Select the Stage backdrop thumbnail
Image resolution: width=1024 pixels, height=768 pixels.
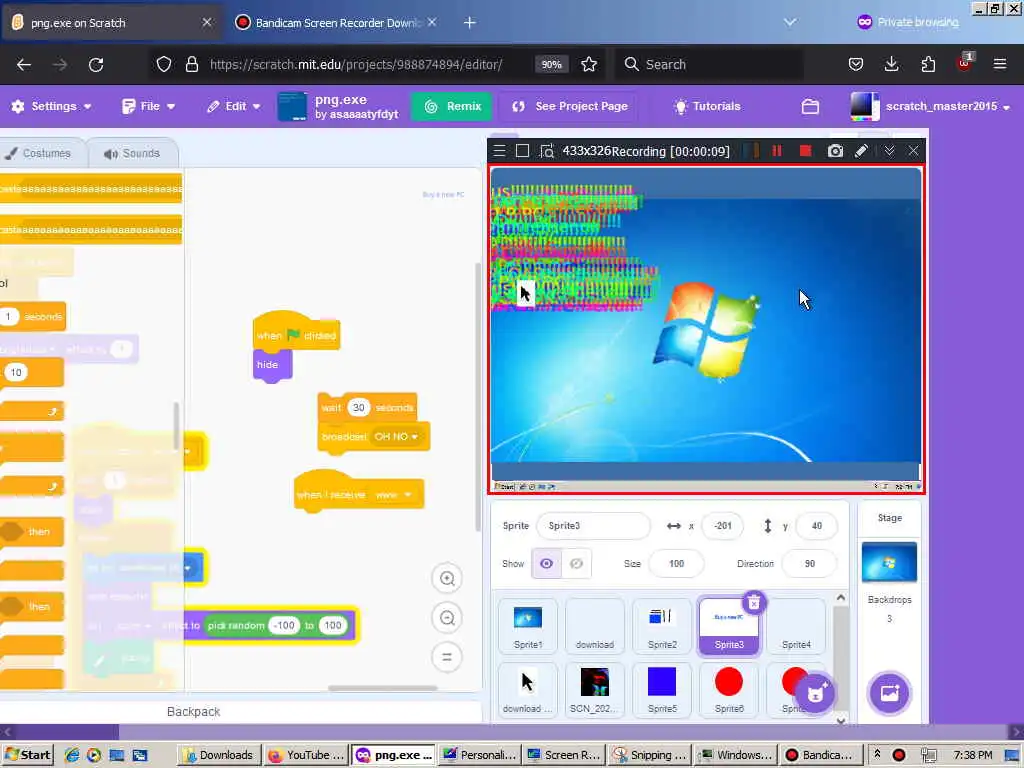coord(889,562)
